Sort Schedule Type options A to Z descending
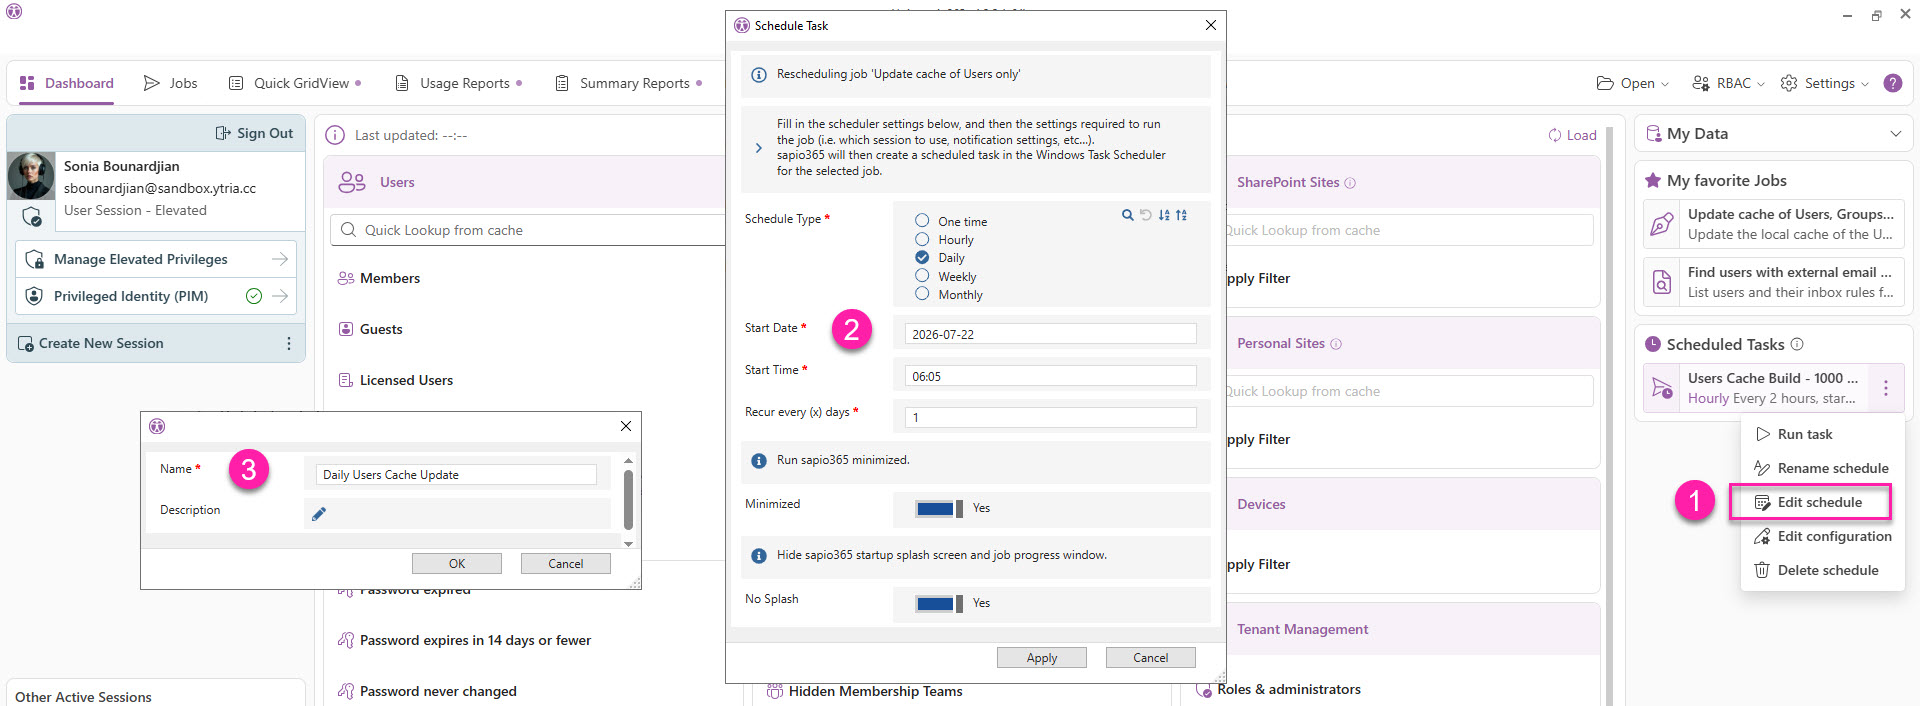 tap(1164, 215)
